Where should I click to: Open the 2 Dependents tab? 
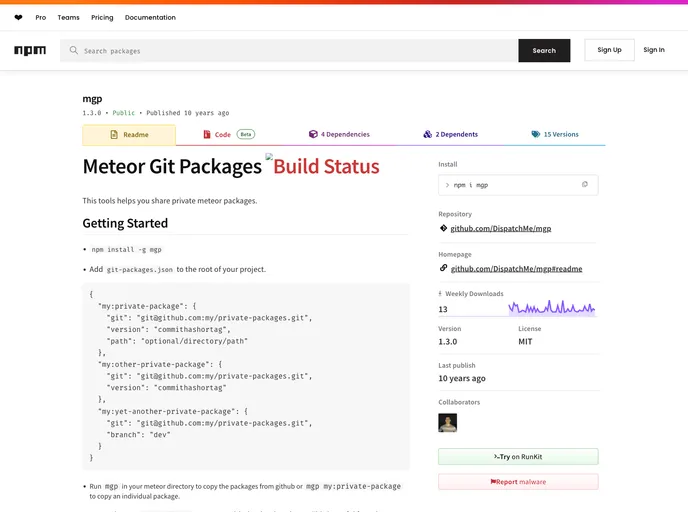450,134
